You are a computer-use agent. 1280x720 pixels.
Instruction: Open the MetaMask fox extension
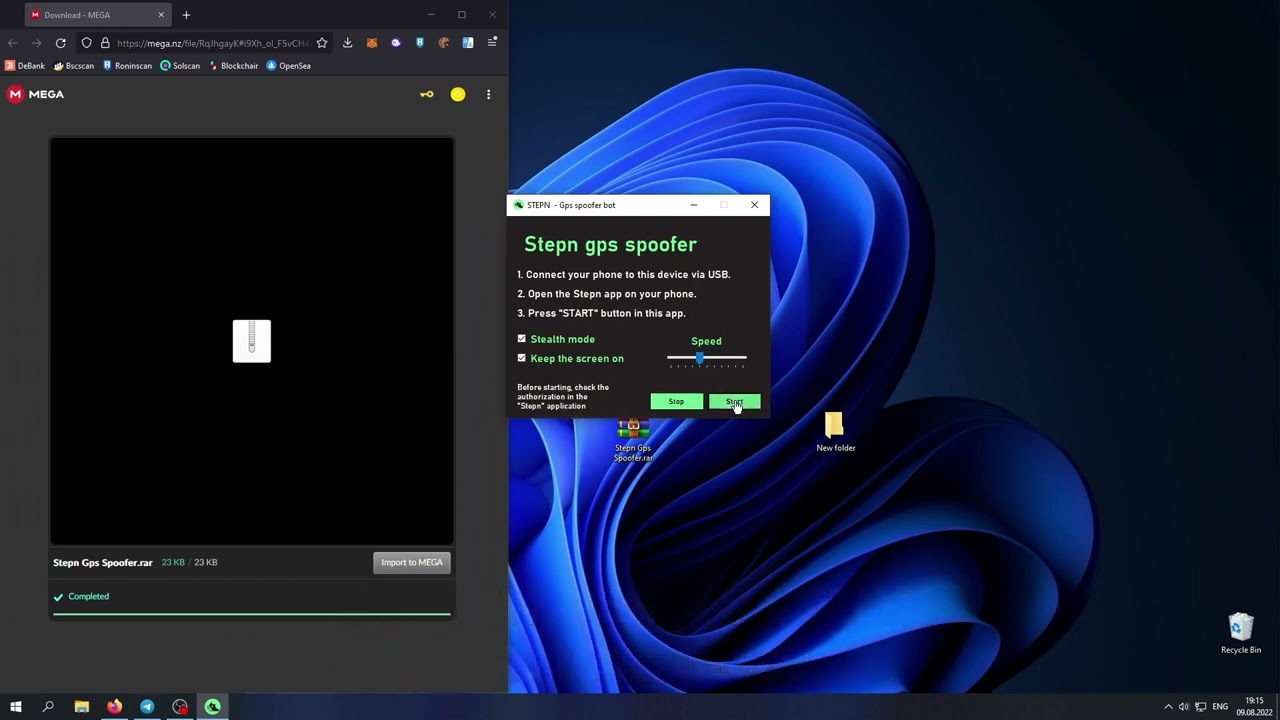(x=372, y=43)
